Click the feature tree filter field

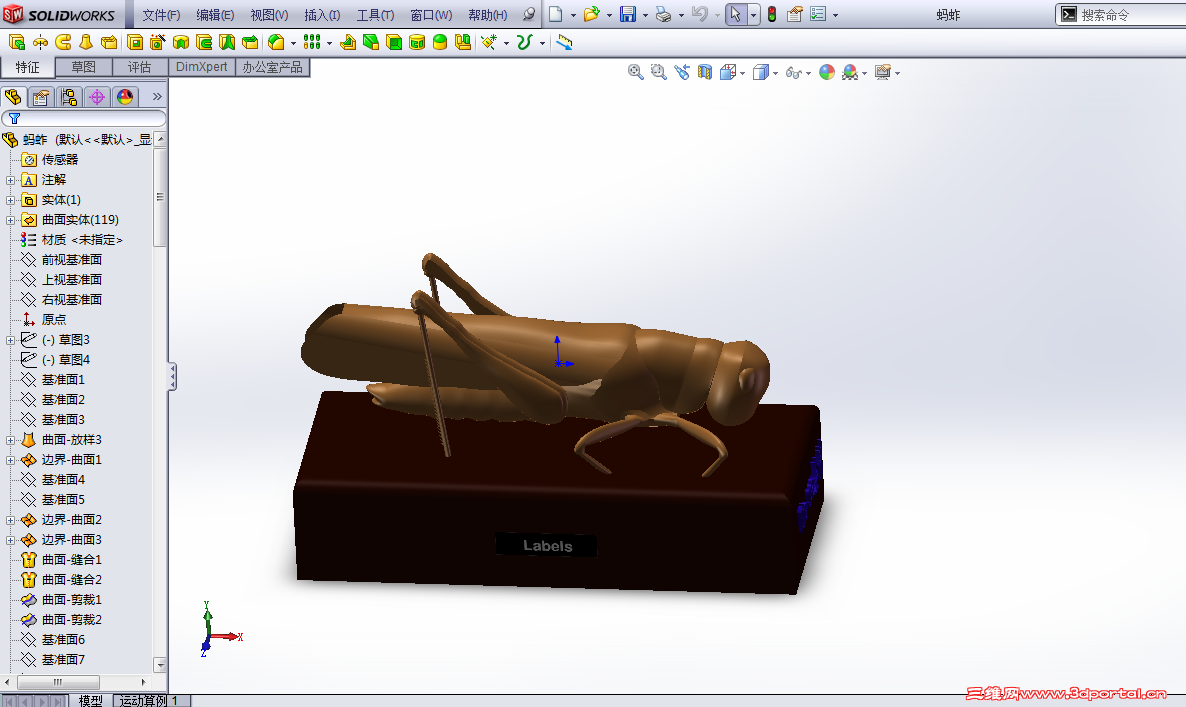pyautogui.click(x=84, y=119)
